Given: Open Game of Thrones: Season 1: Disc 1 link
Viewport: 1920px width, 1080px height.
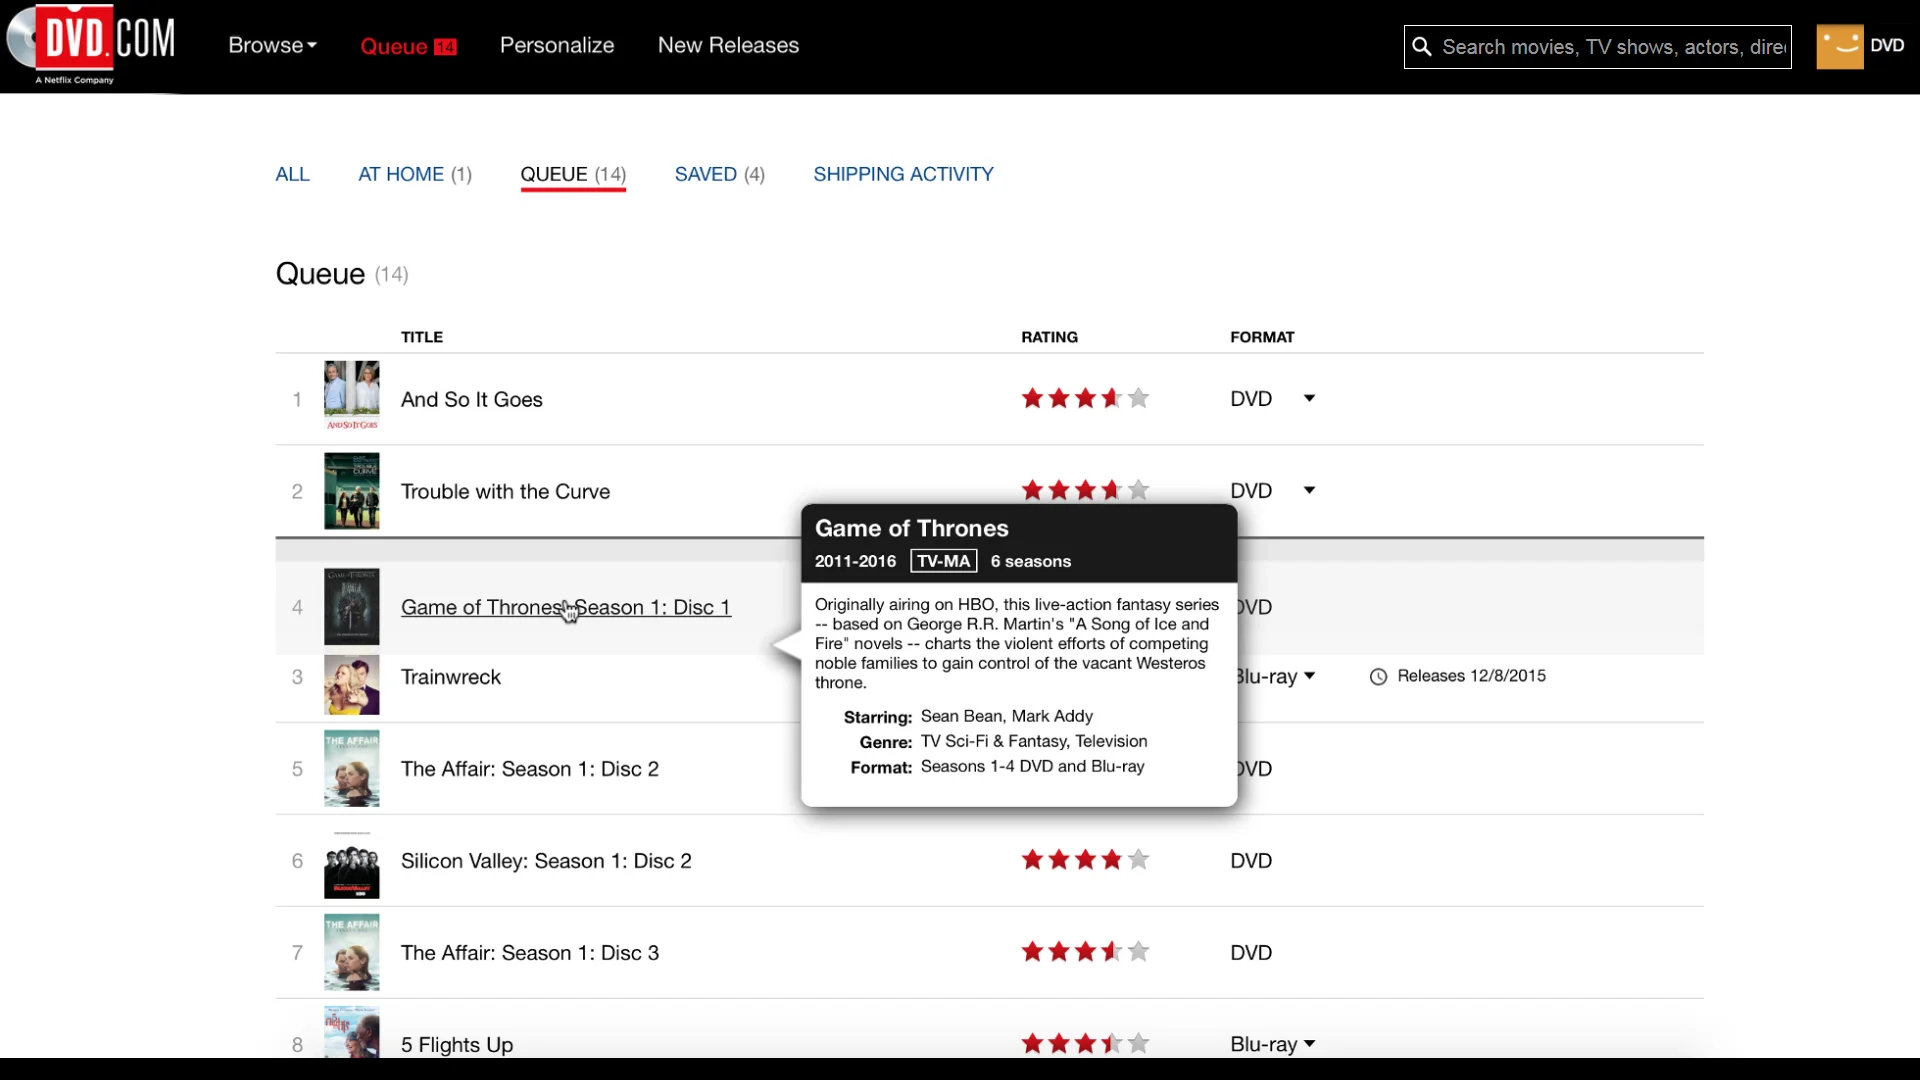Looking at the screenshot, I should tap(566, 607).
